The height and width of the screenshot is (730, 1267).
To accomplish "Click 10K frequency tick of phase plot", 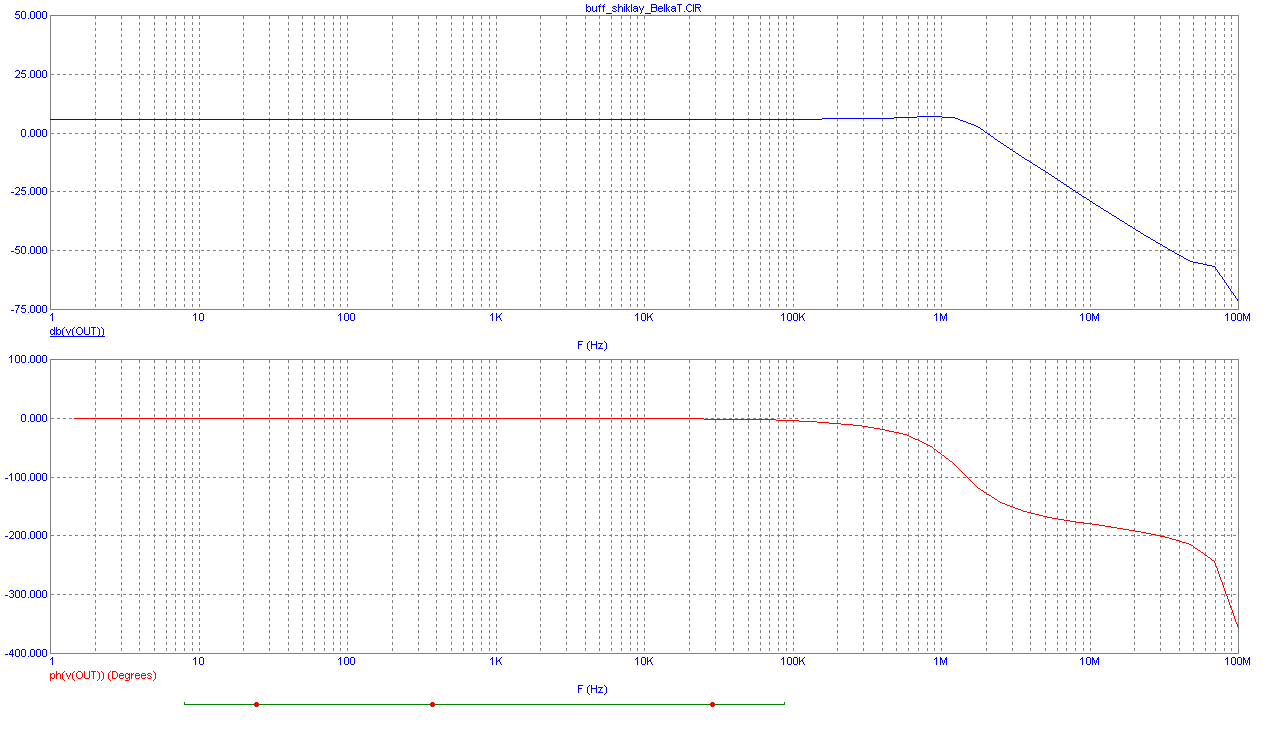I will 644,662.
